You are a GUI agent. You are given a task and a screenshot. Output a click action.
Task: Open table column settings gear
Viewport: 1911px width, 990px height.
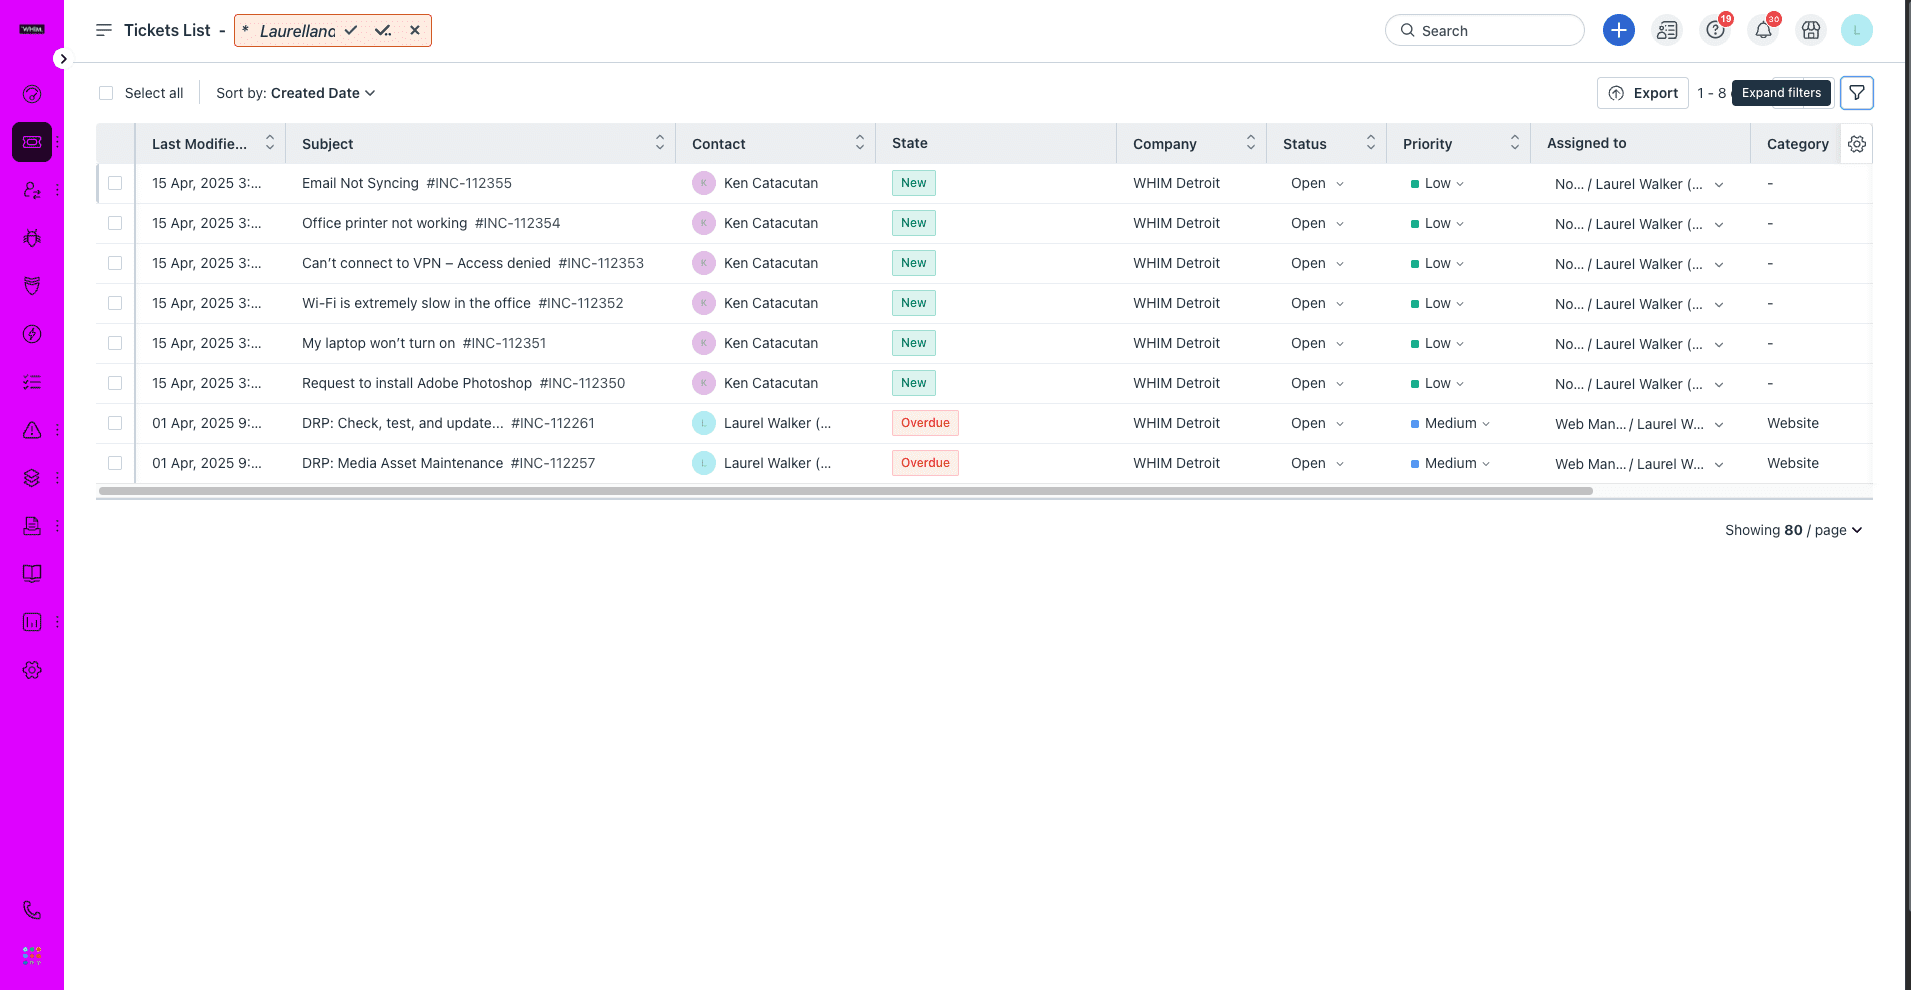pos(1857,144)
